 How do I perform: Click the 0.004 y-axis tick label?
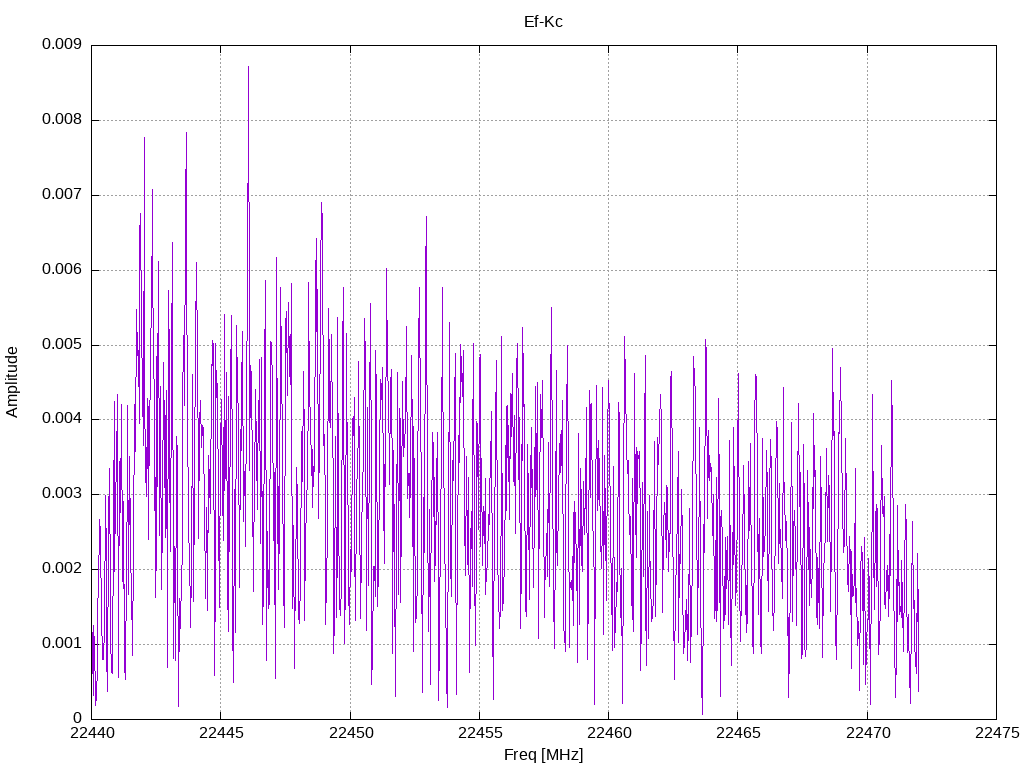[61, 419]
